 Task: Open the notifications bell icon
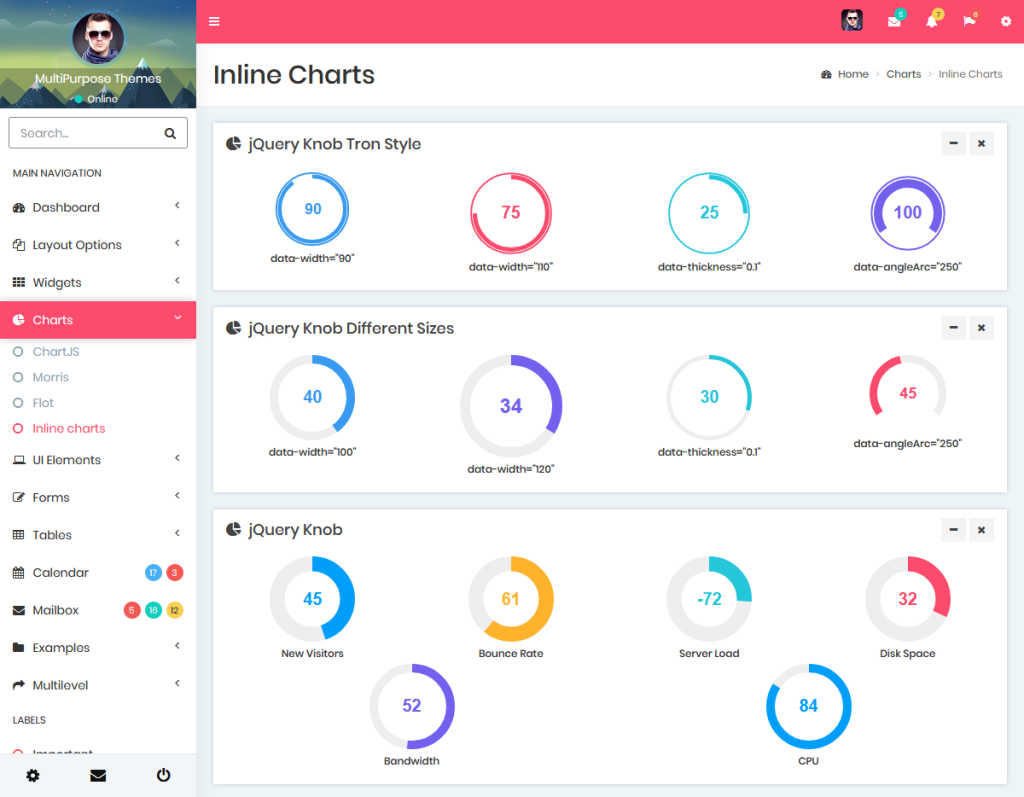pyautogui.click(x=932, y=22)
